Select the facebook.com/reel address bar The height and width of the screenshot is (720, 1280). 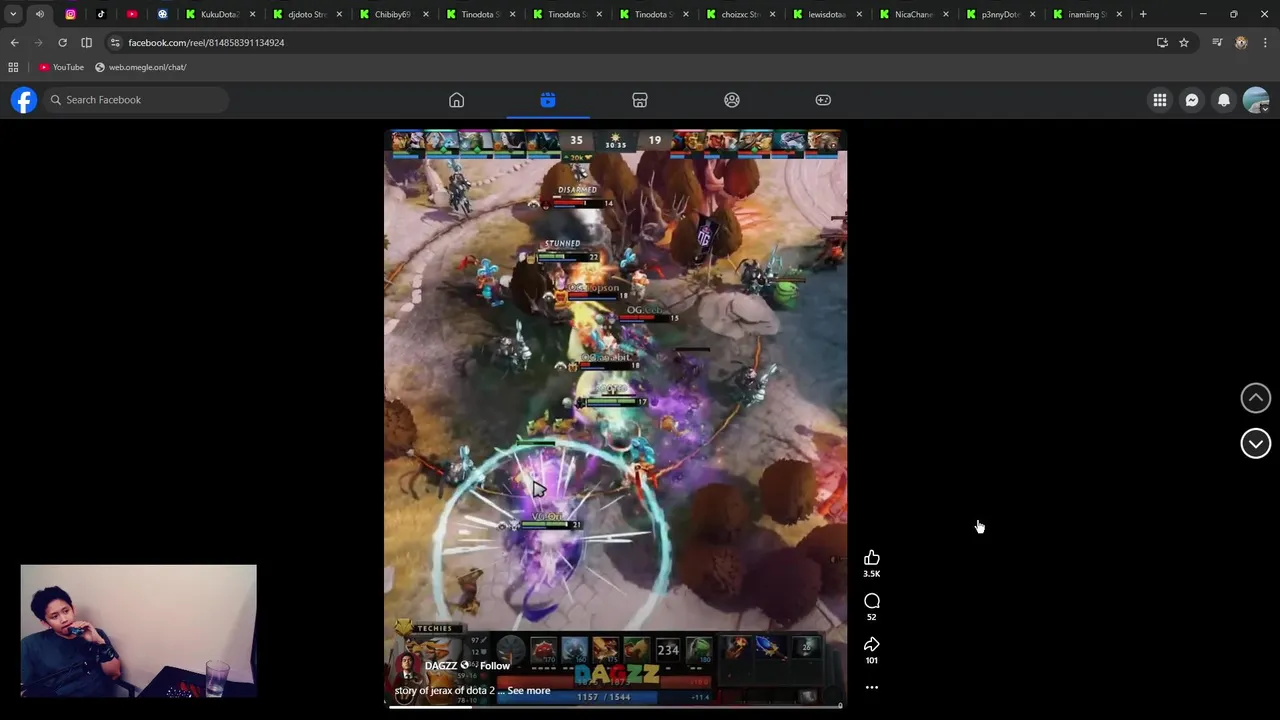pyautogui.click(x=206, y=43)
